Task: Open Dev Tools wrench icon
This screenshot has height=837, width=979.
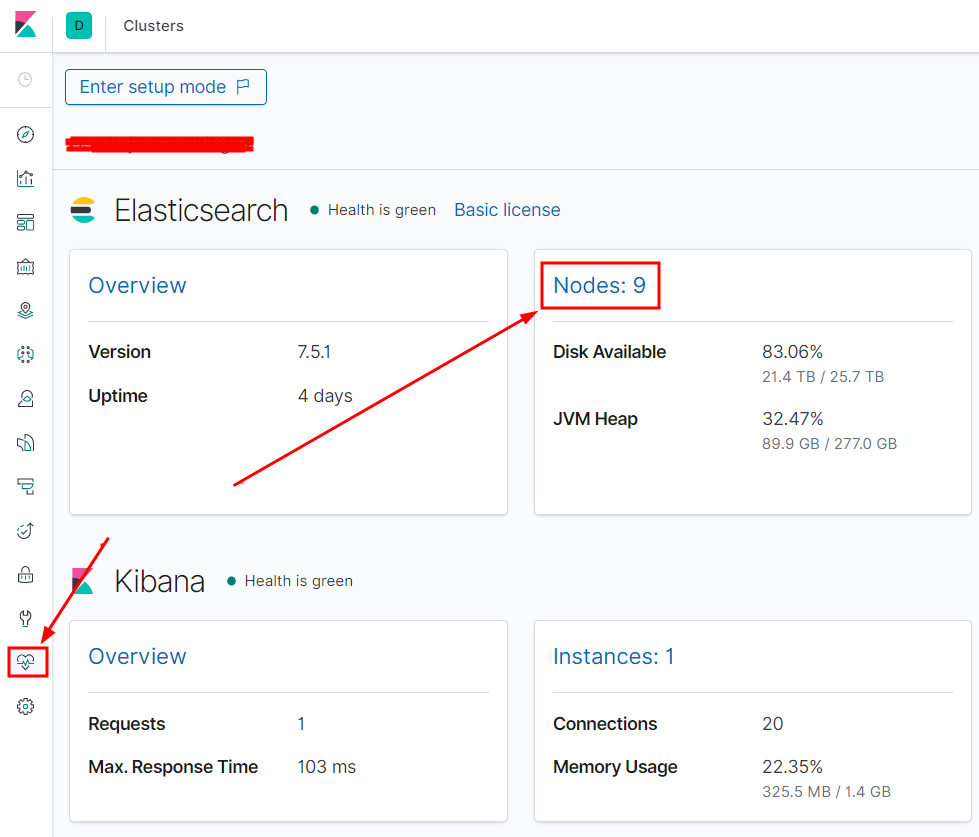Action: (x=25, y=619)
